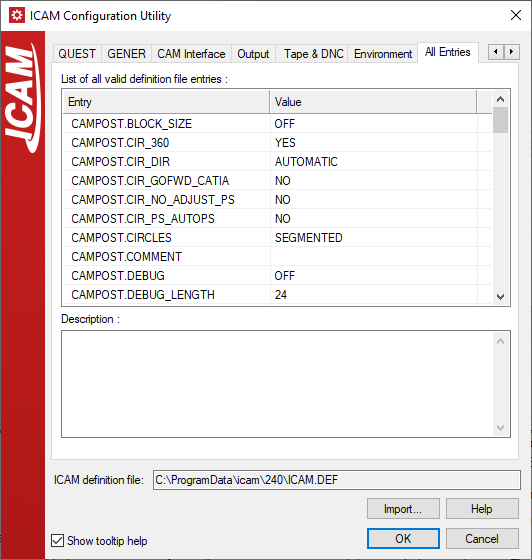Click the ICAM gear icon in title bar
Image resolution: width=532 pixels, height=560 pixels.
(x=17, y=15)
